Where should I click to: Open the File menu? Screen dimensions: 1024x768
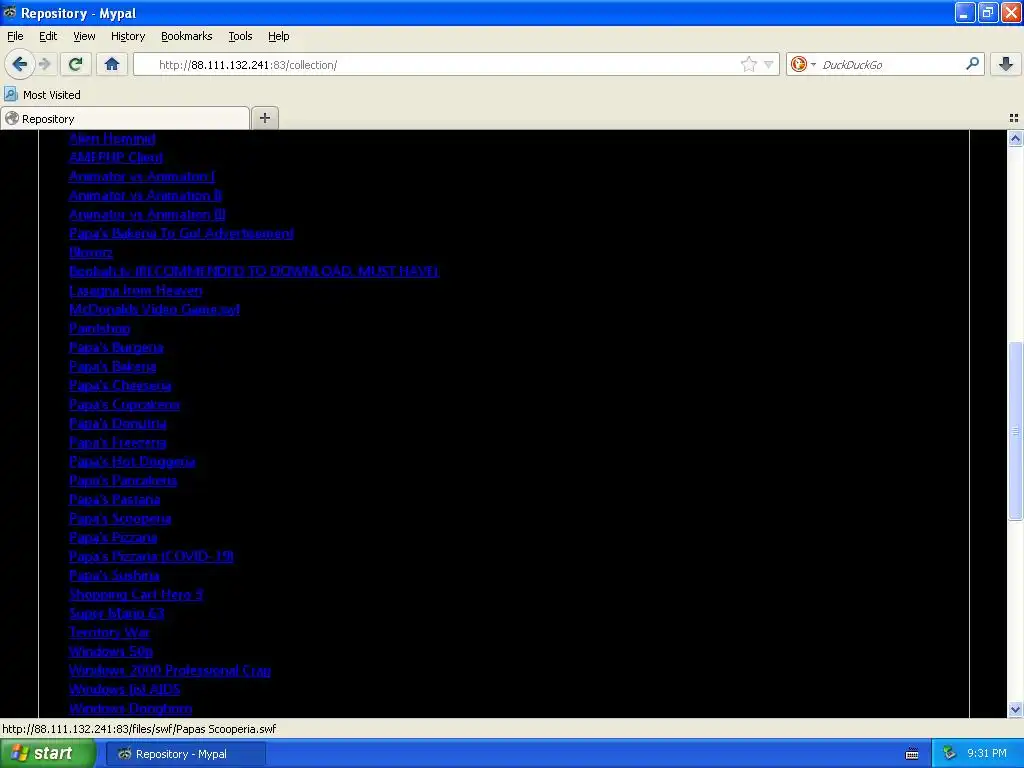(15, 36)
